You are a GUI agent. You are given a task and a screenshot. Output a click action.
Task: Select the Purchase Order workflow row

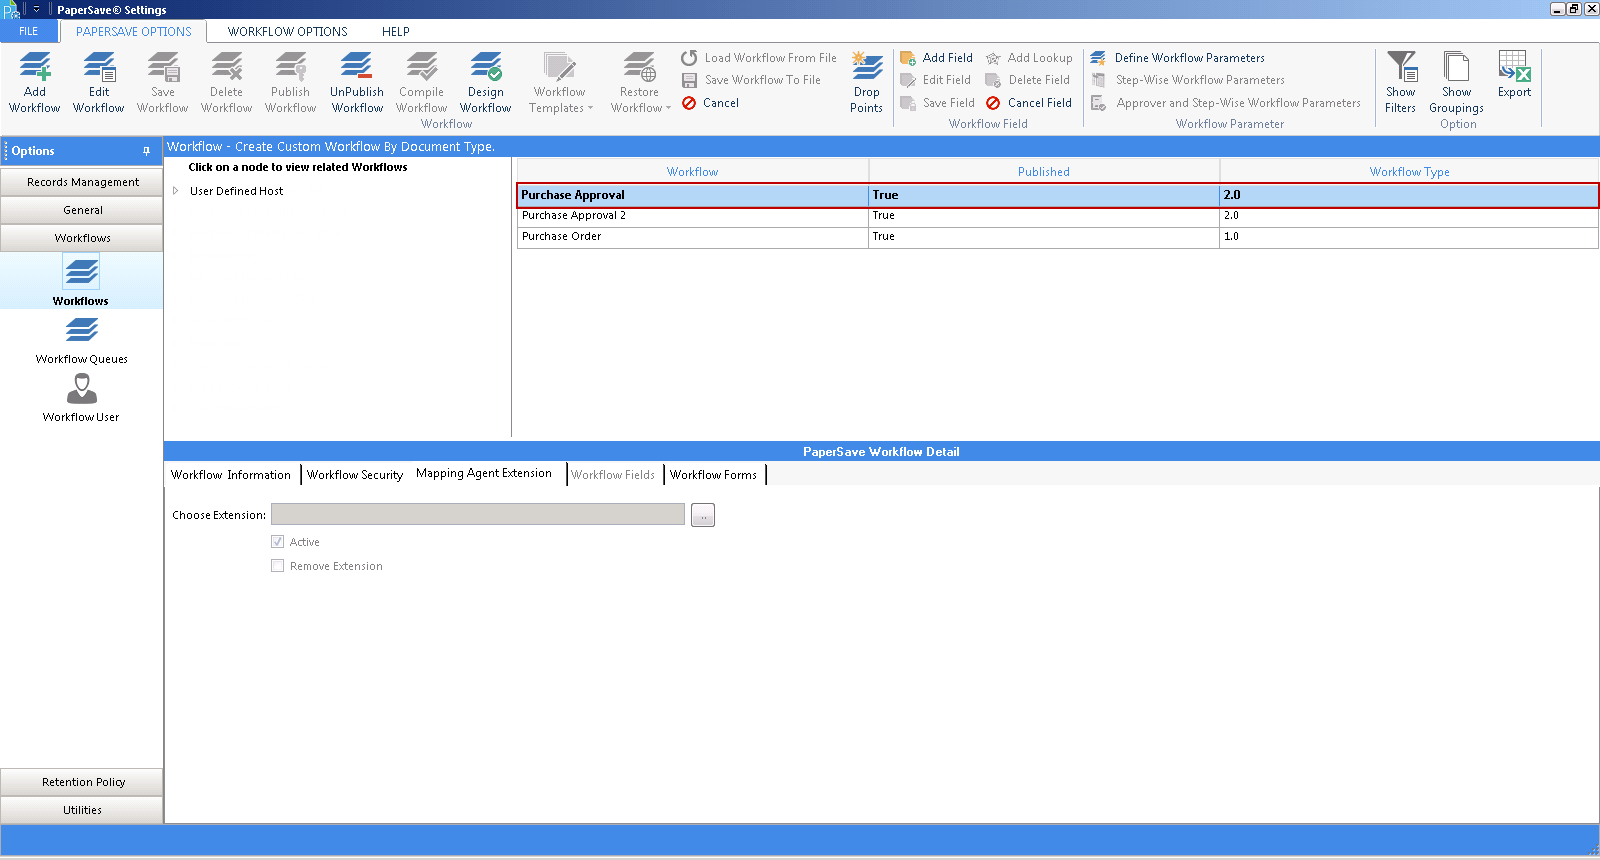(1058, 237)
